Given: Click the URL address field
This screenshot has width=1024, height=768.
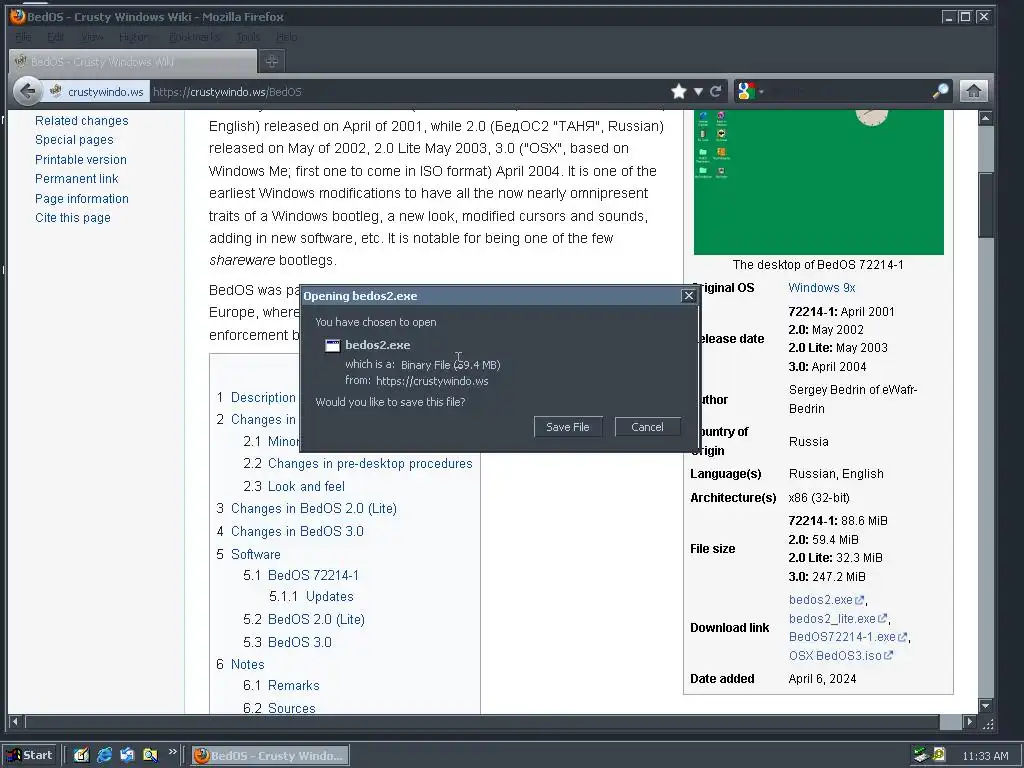Looking at the screenshot, I should pyautogui.click(x=408, y=91).
